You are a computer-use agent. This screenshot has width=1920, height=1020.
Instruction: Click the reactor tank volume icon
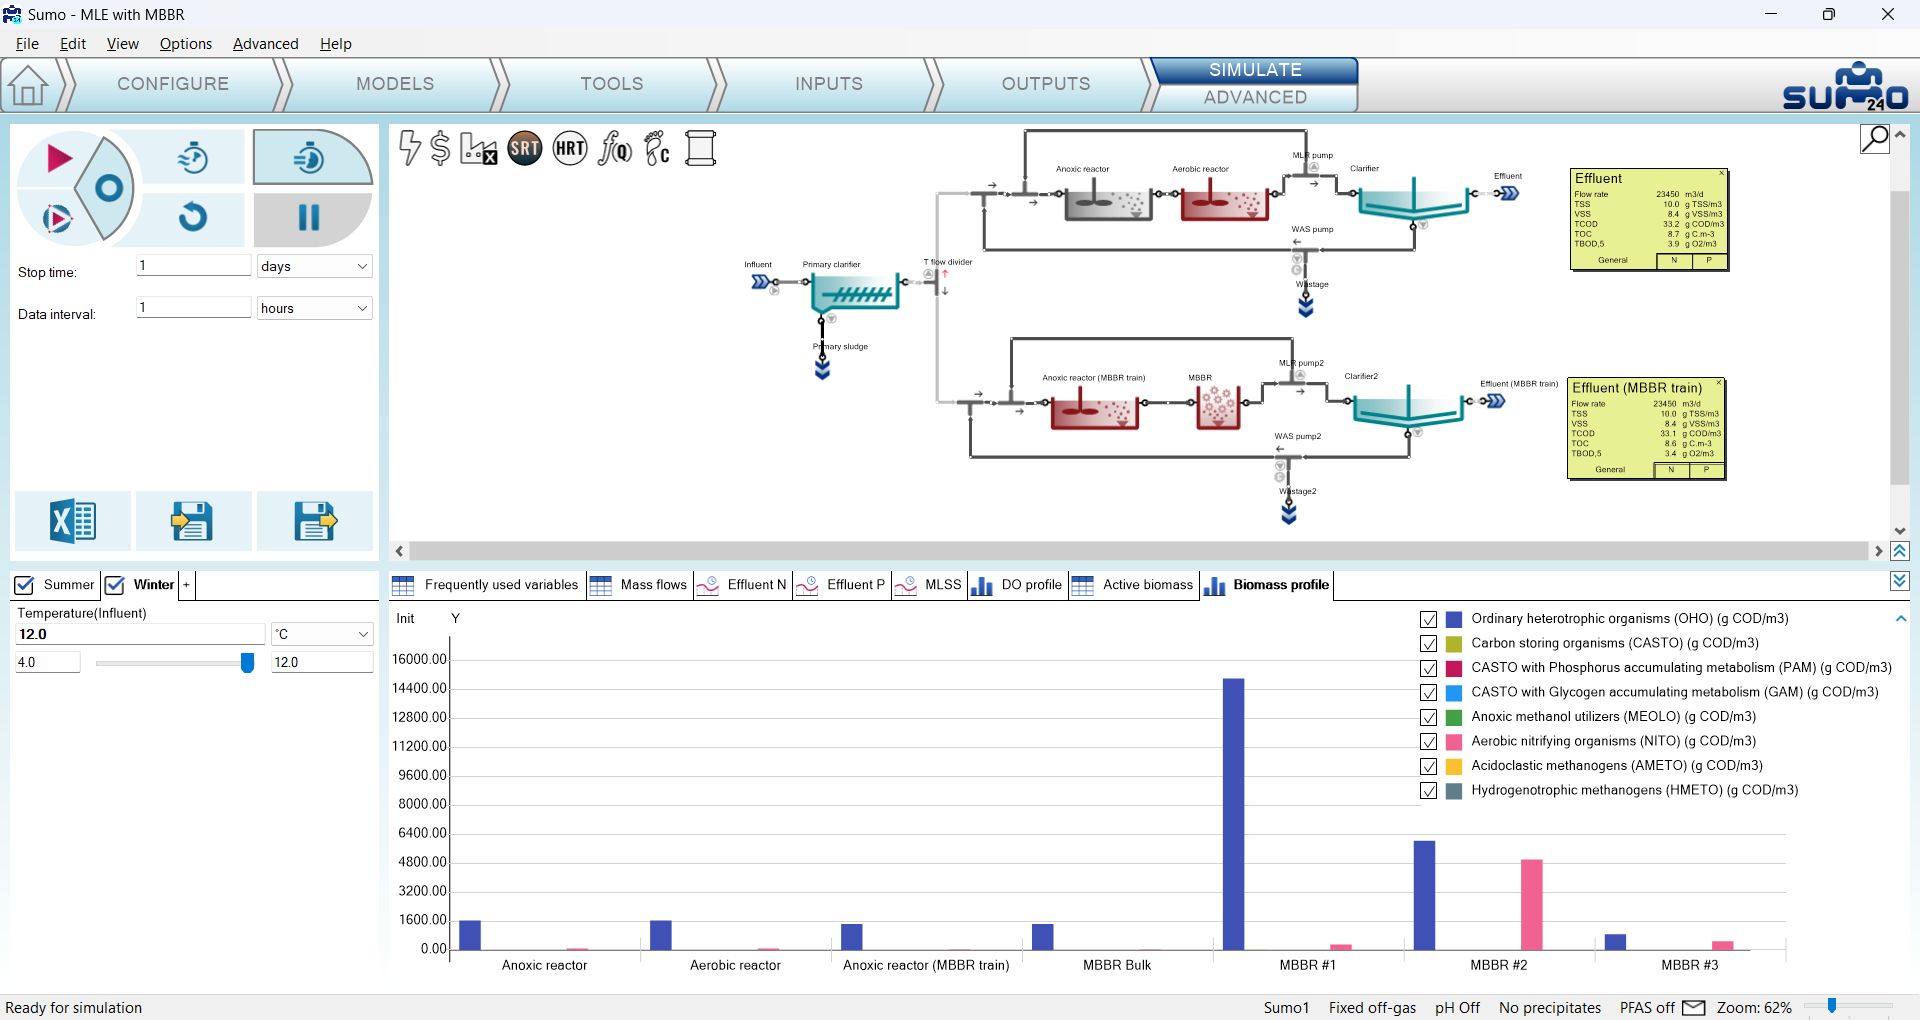[x=701, y=149]
